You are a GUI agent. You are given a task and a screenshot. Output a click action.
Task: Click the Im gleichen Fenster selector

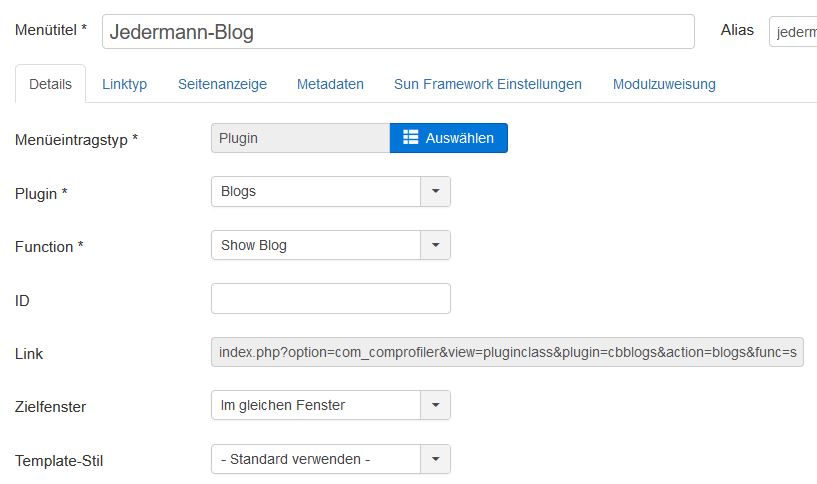pos(331,405)
